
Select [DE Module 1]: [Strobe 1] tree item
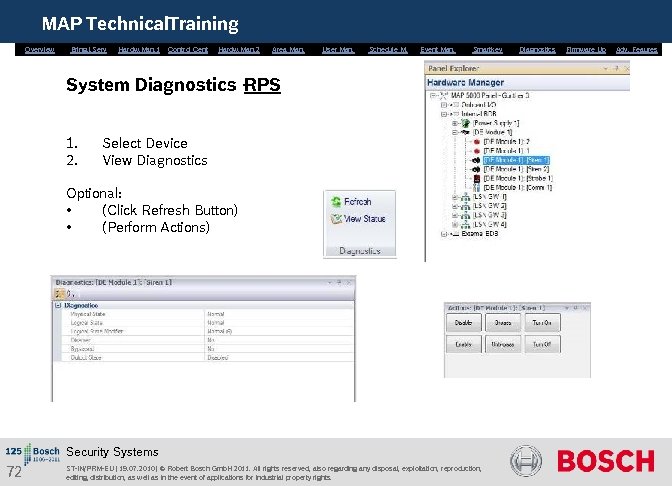[x=518, y=178]
